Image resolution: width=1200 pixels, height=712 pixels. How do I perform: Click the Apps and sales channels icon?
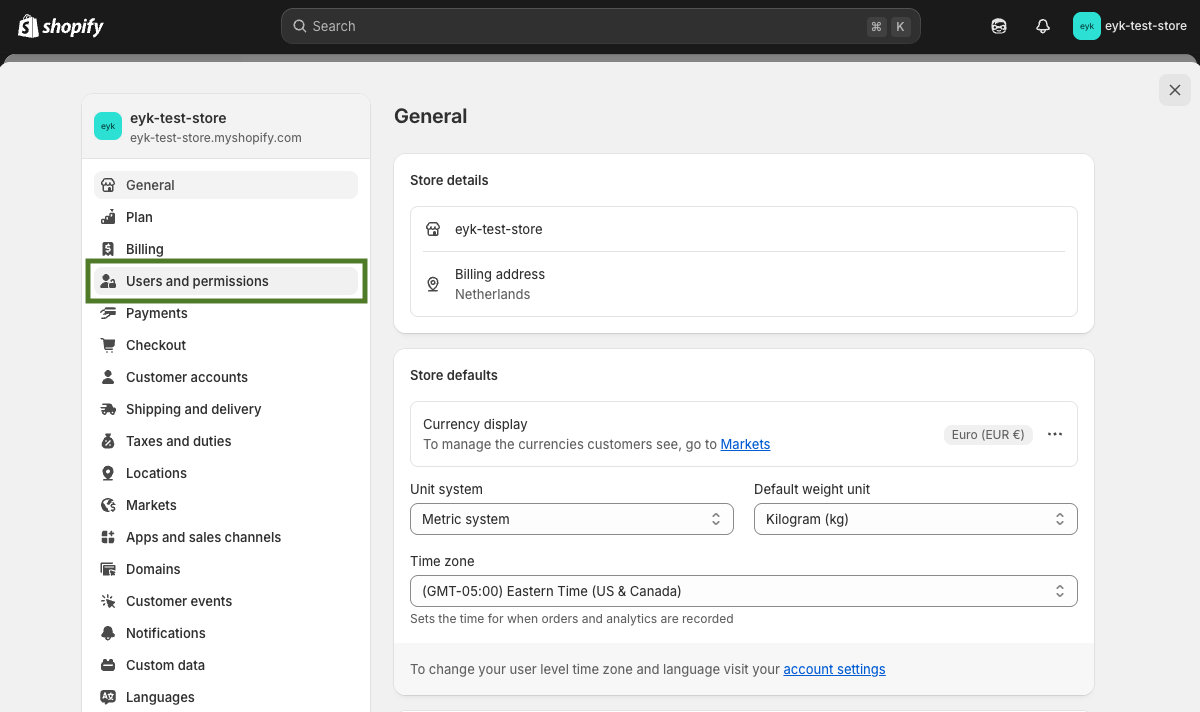click(108, 537)
